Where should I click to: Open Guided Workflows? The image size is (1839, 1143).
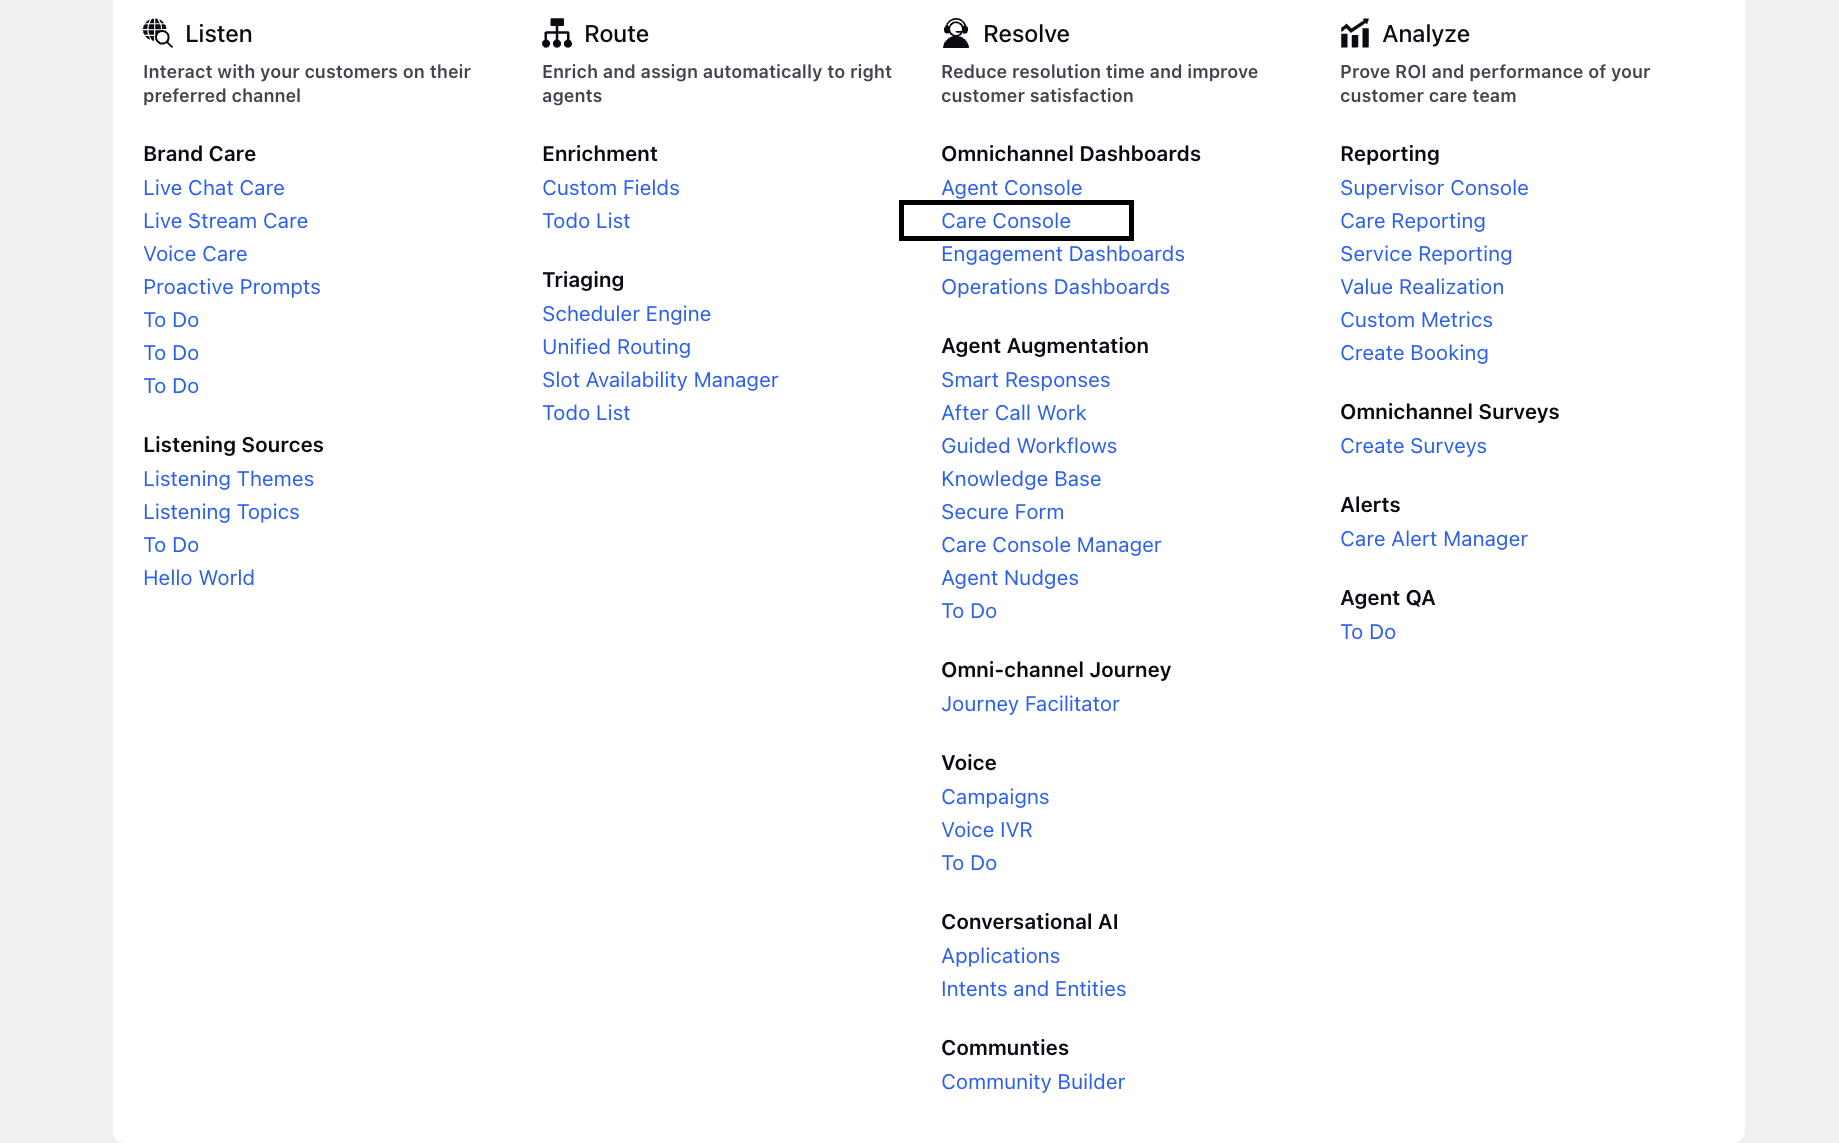point(1029,446)
